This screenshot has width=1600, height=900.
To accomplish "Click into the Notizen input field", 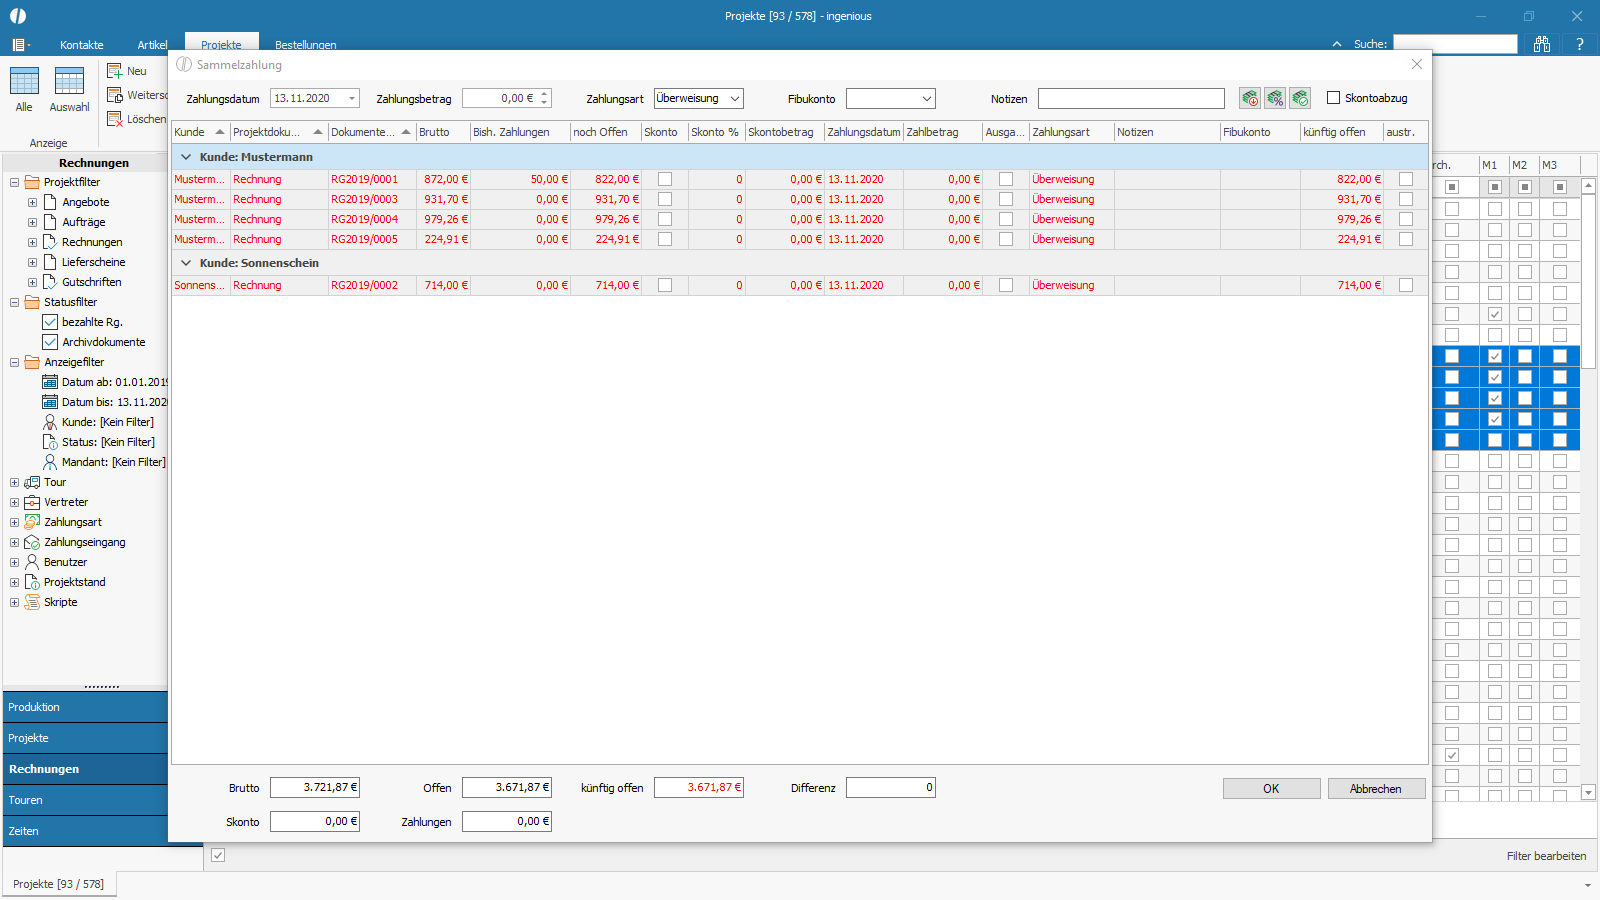I will click(x=1131, y=98).
